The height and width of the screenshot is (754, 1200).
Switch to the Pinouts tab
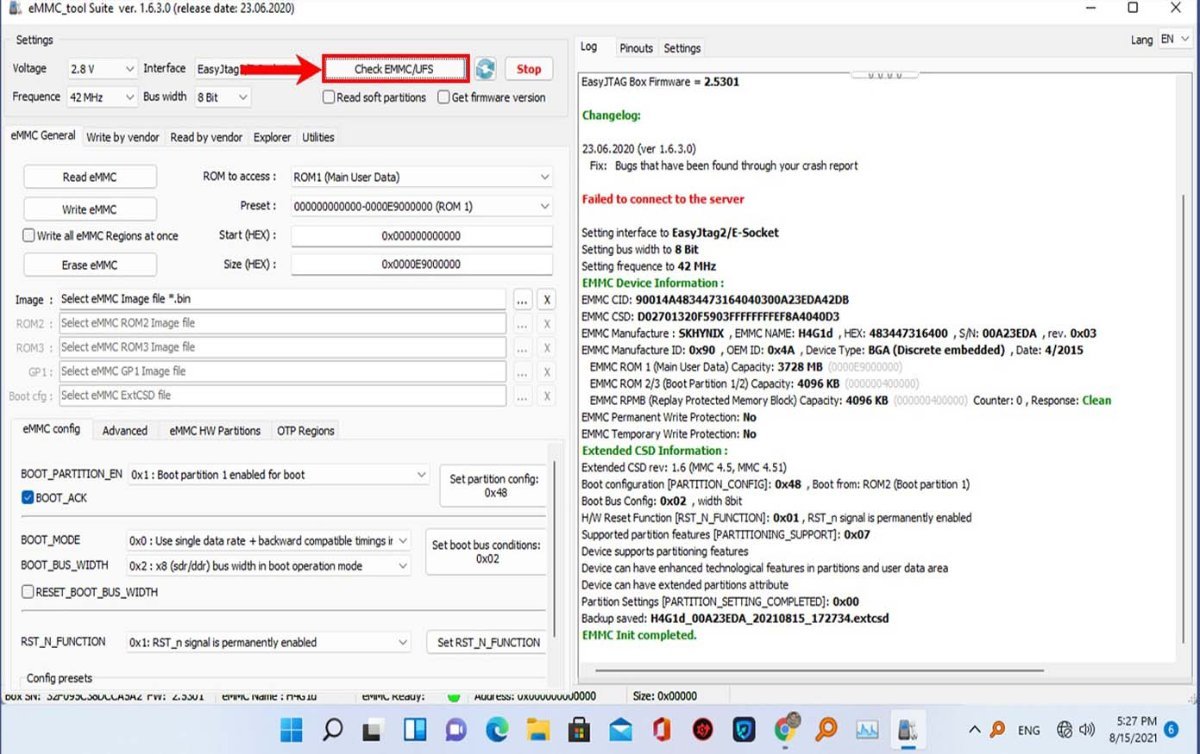pyautogui.click(x=636, y=48)
